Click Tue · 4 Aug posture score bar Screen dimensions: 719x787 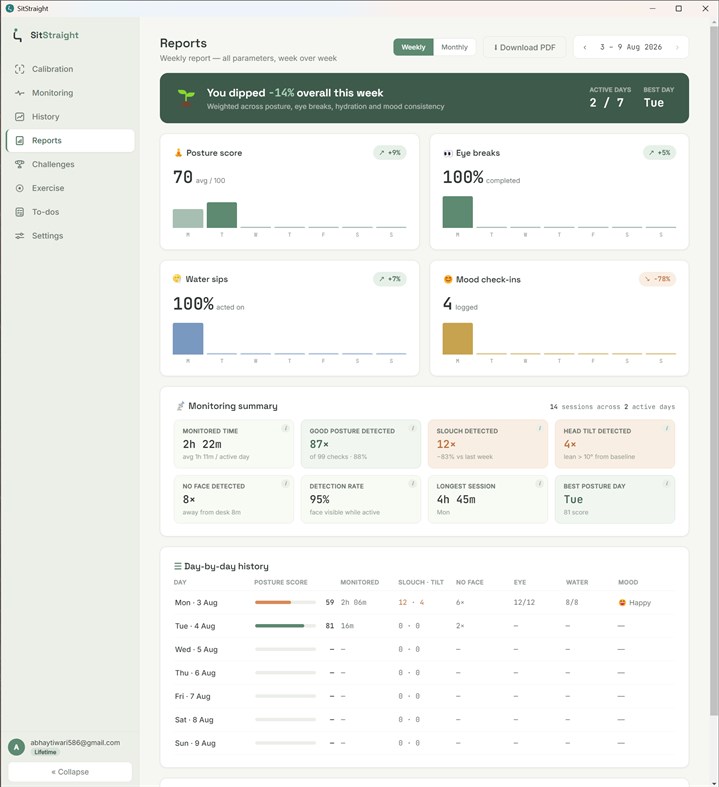(285, 626)
